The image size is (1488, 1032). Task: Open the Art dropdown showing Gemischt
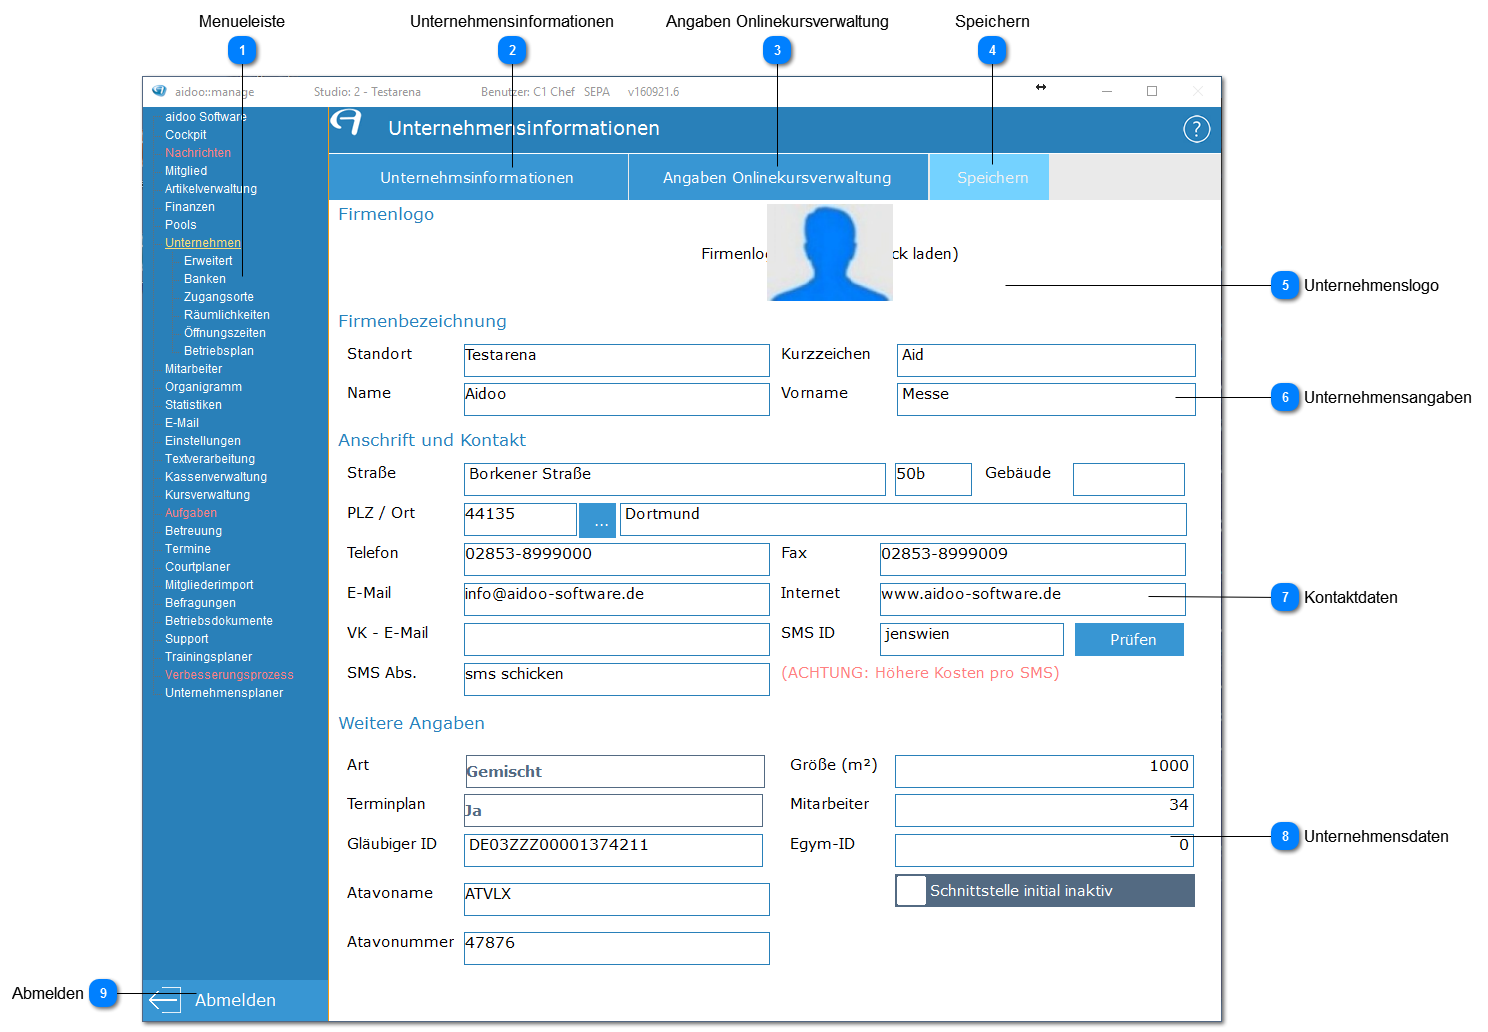[x=614, y=771]
